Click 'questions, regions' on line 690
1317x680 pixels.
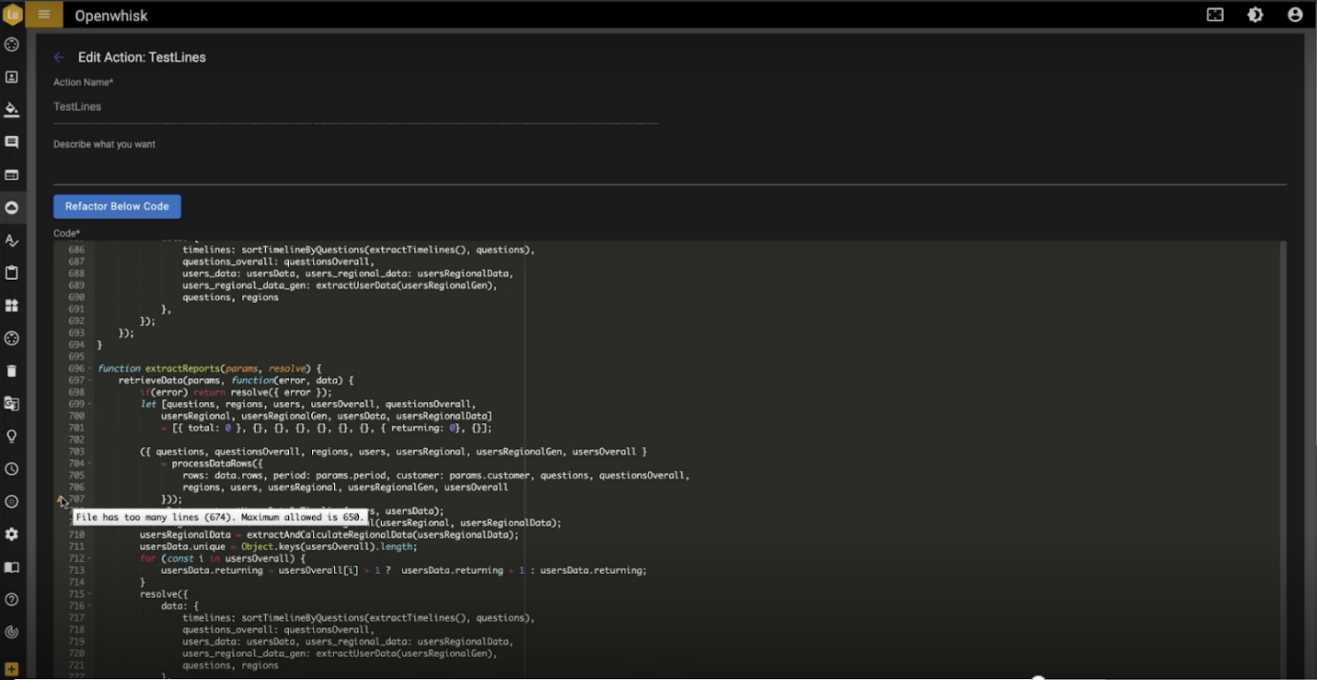click(x=230, y=297)
